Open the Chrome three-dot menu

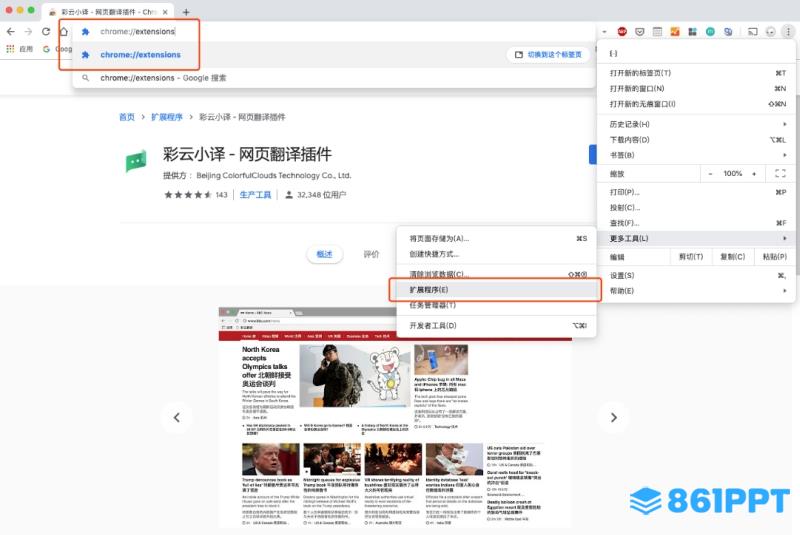(x=788, y=32)
